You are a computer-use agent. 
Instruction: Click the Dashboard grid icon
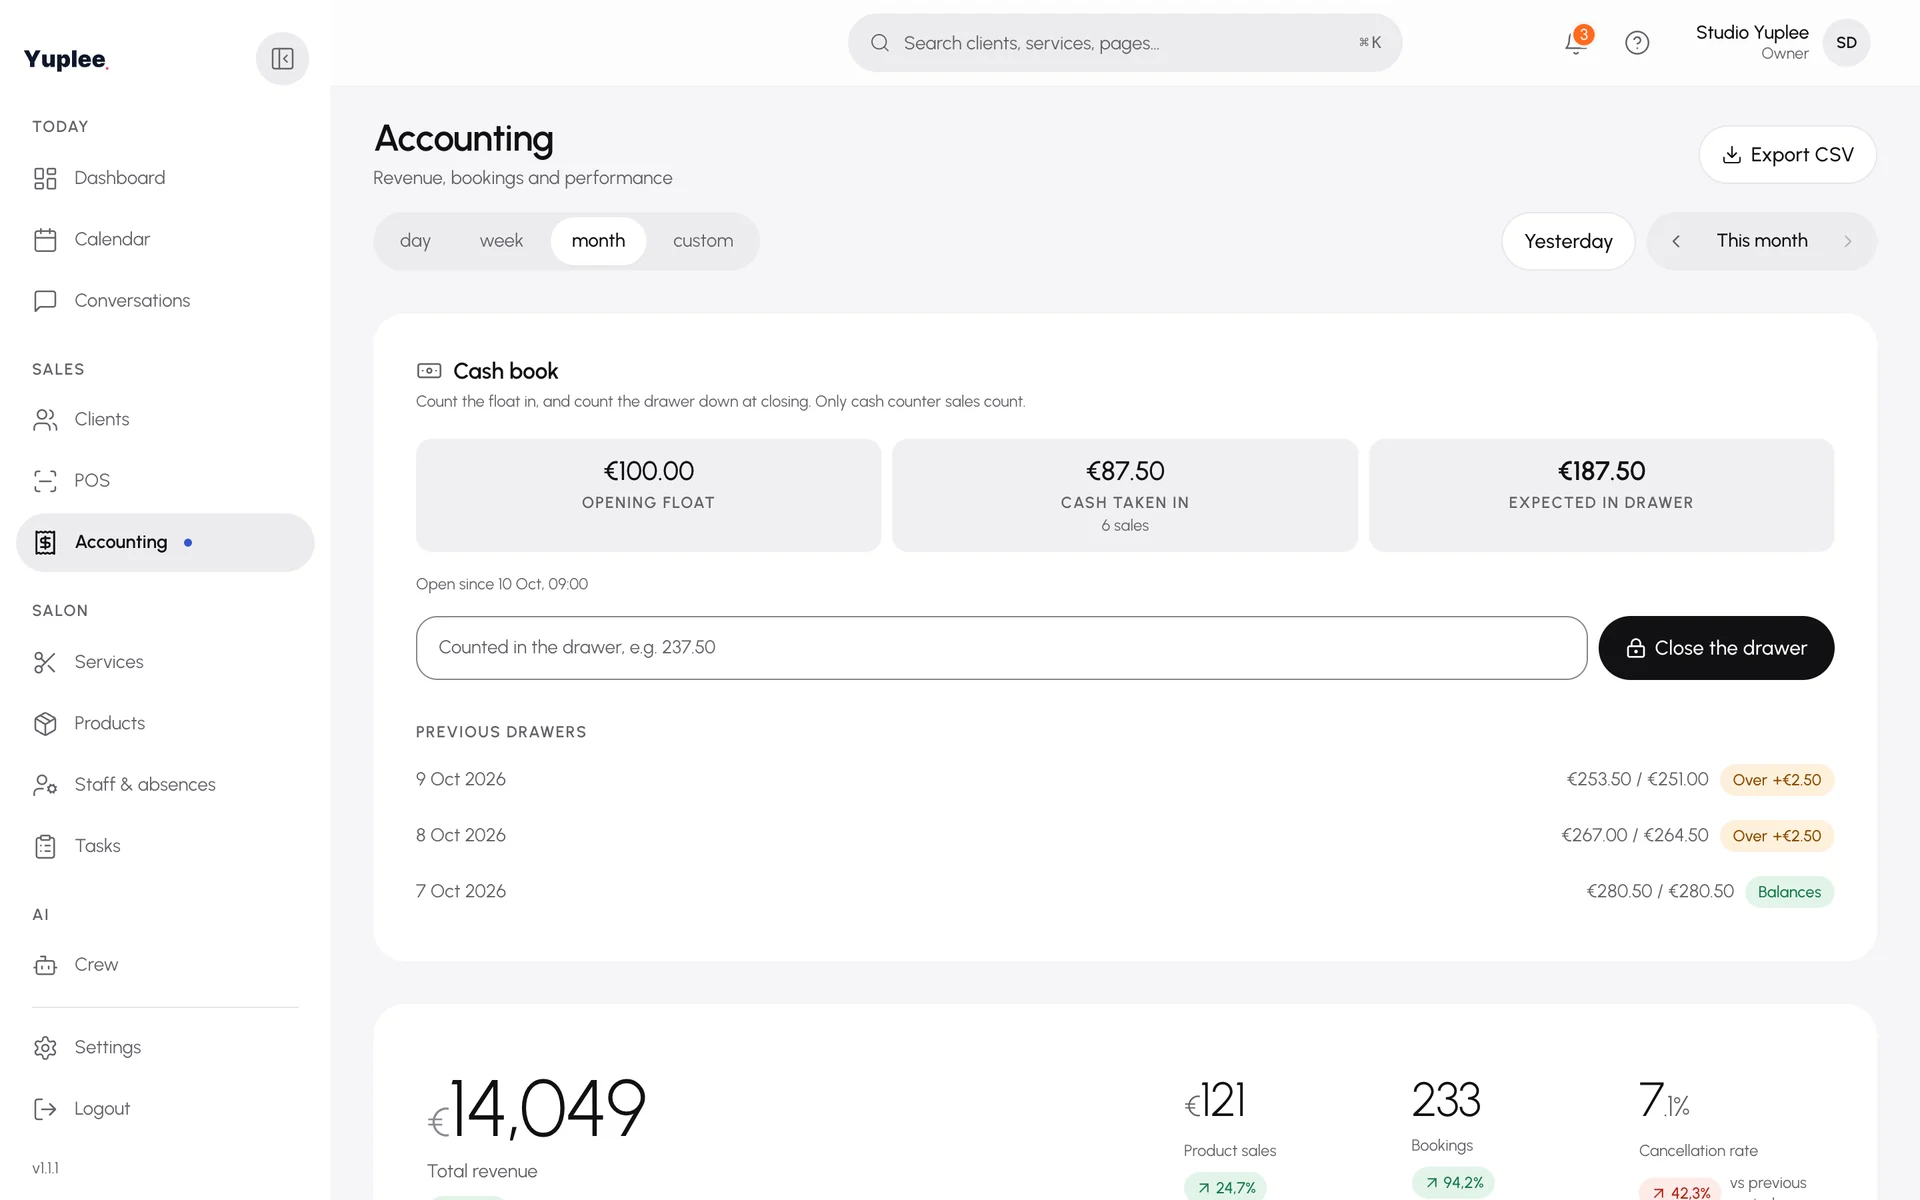click(x=45, y=178)
